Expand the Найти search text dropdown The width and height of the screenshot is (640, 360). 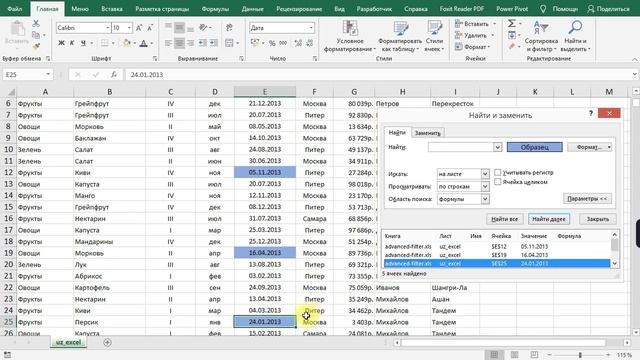coord(497,147)
